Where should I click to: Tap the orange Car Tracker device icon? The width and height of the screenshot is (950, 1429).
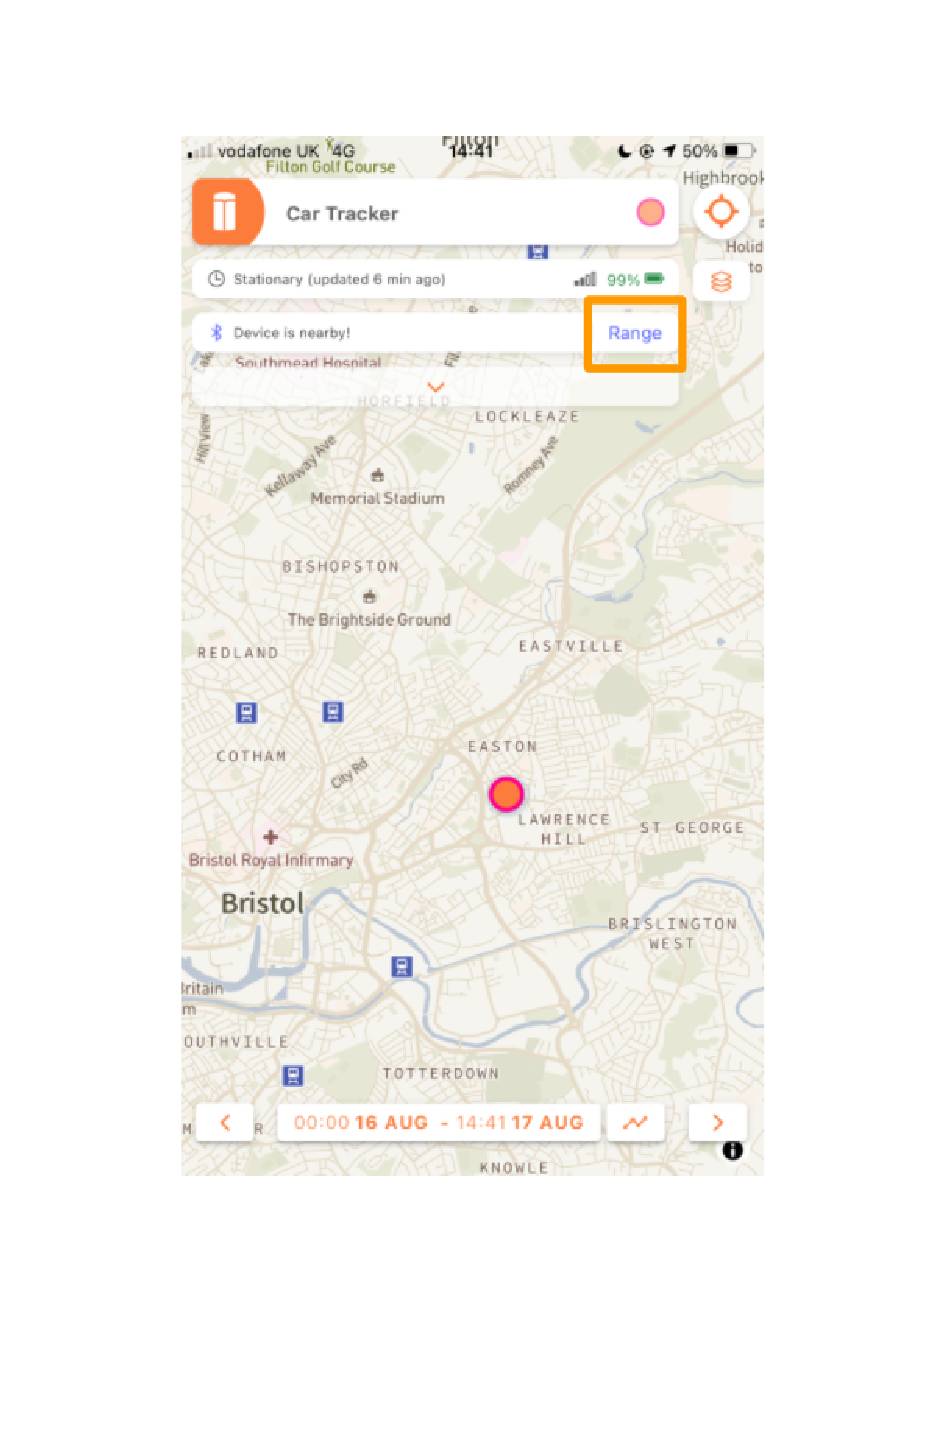click(226, 212)
